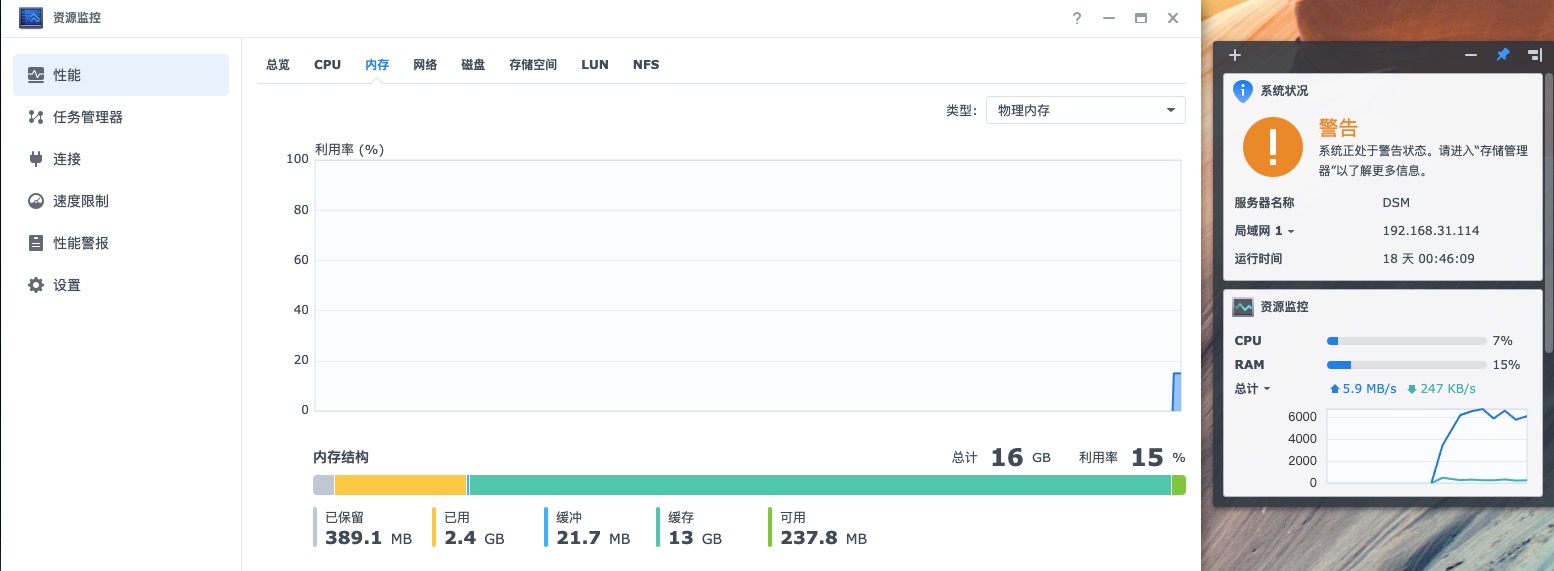1554x571 pixels.
Task: Open 性能警报 in the sidebar
Action: (121, 243)
